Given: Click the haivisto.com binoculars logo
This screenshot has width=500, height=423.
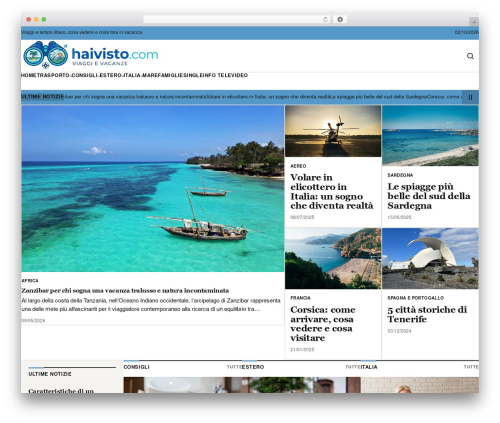Looking at the screenshot, I should coord(91,55).
